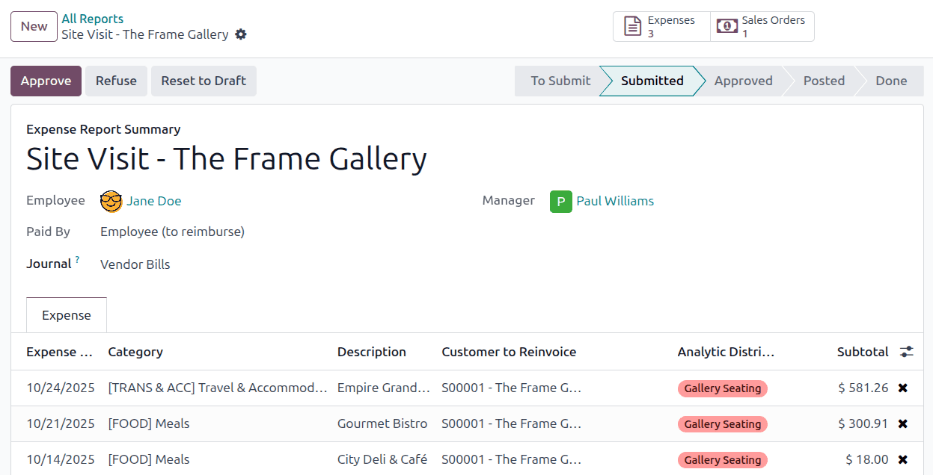933x475 pixels.
Task: Open the optional columns adjuster icon
Action: 906,352
